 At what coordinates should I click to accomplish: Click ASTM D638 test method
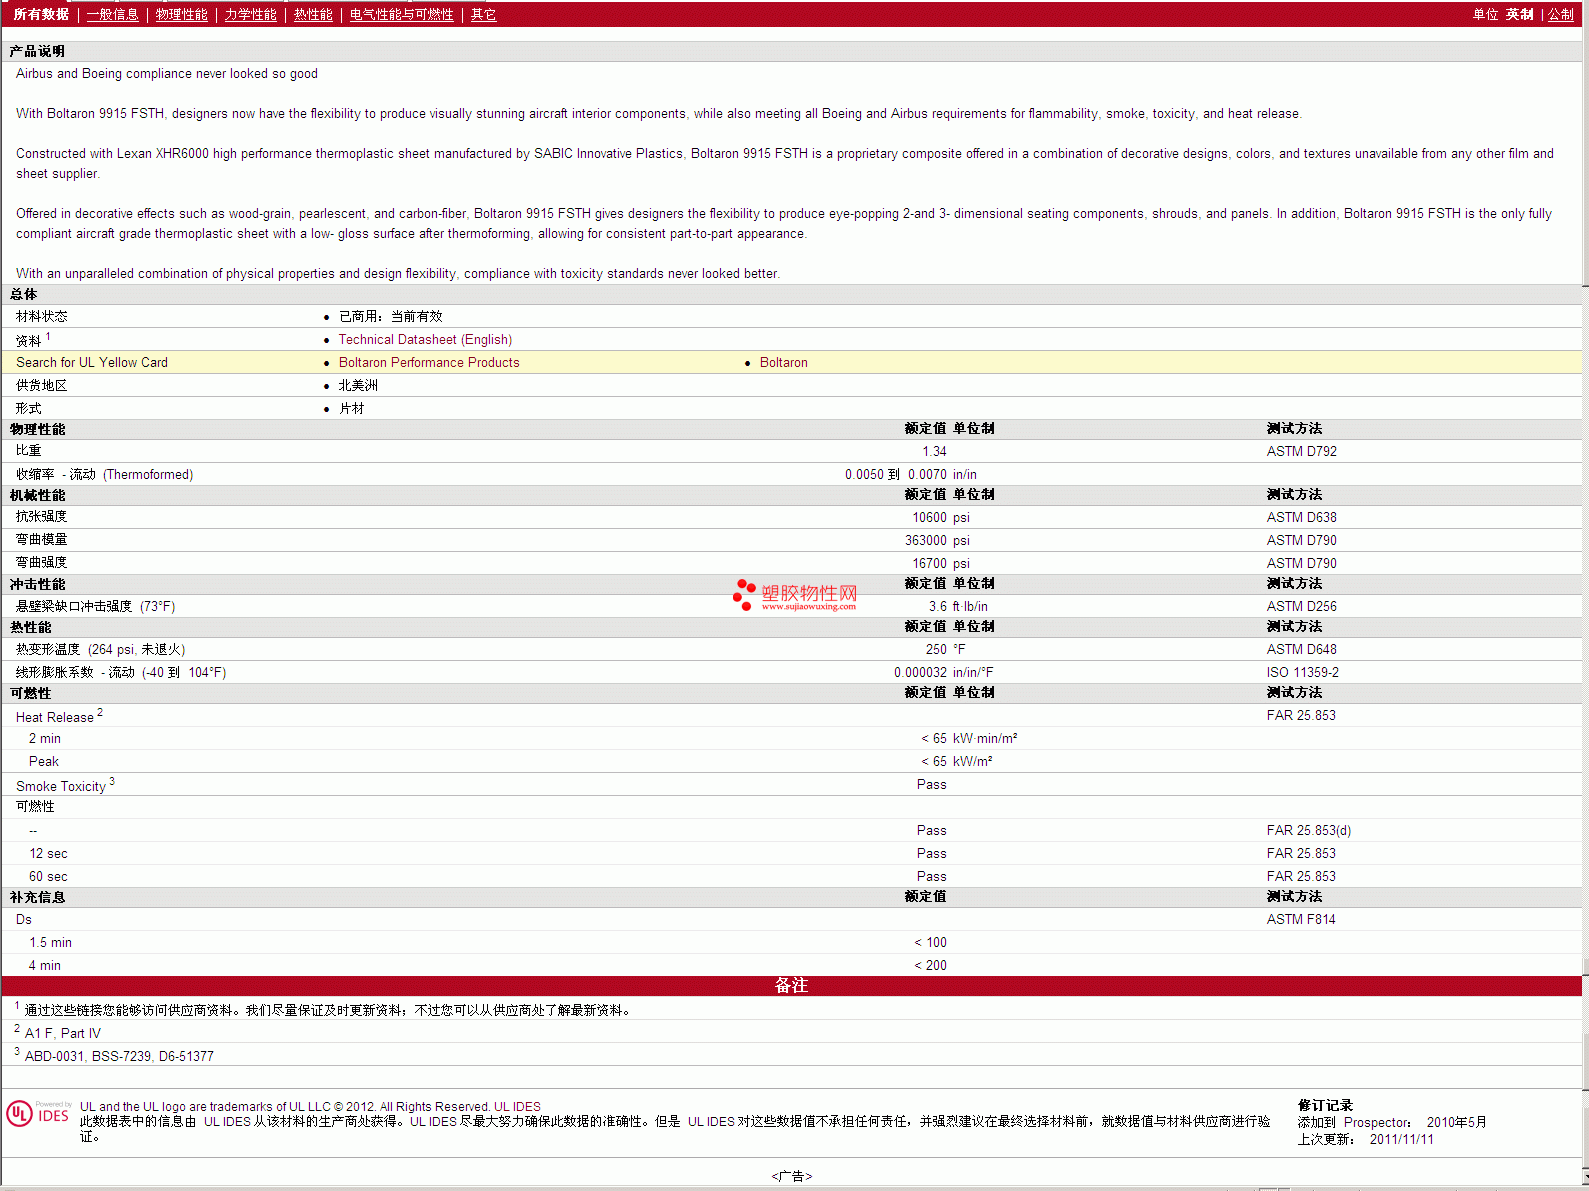click(x=1301, y=518)
